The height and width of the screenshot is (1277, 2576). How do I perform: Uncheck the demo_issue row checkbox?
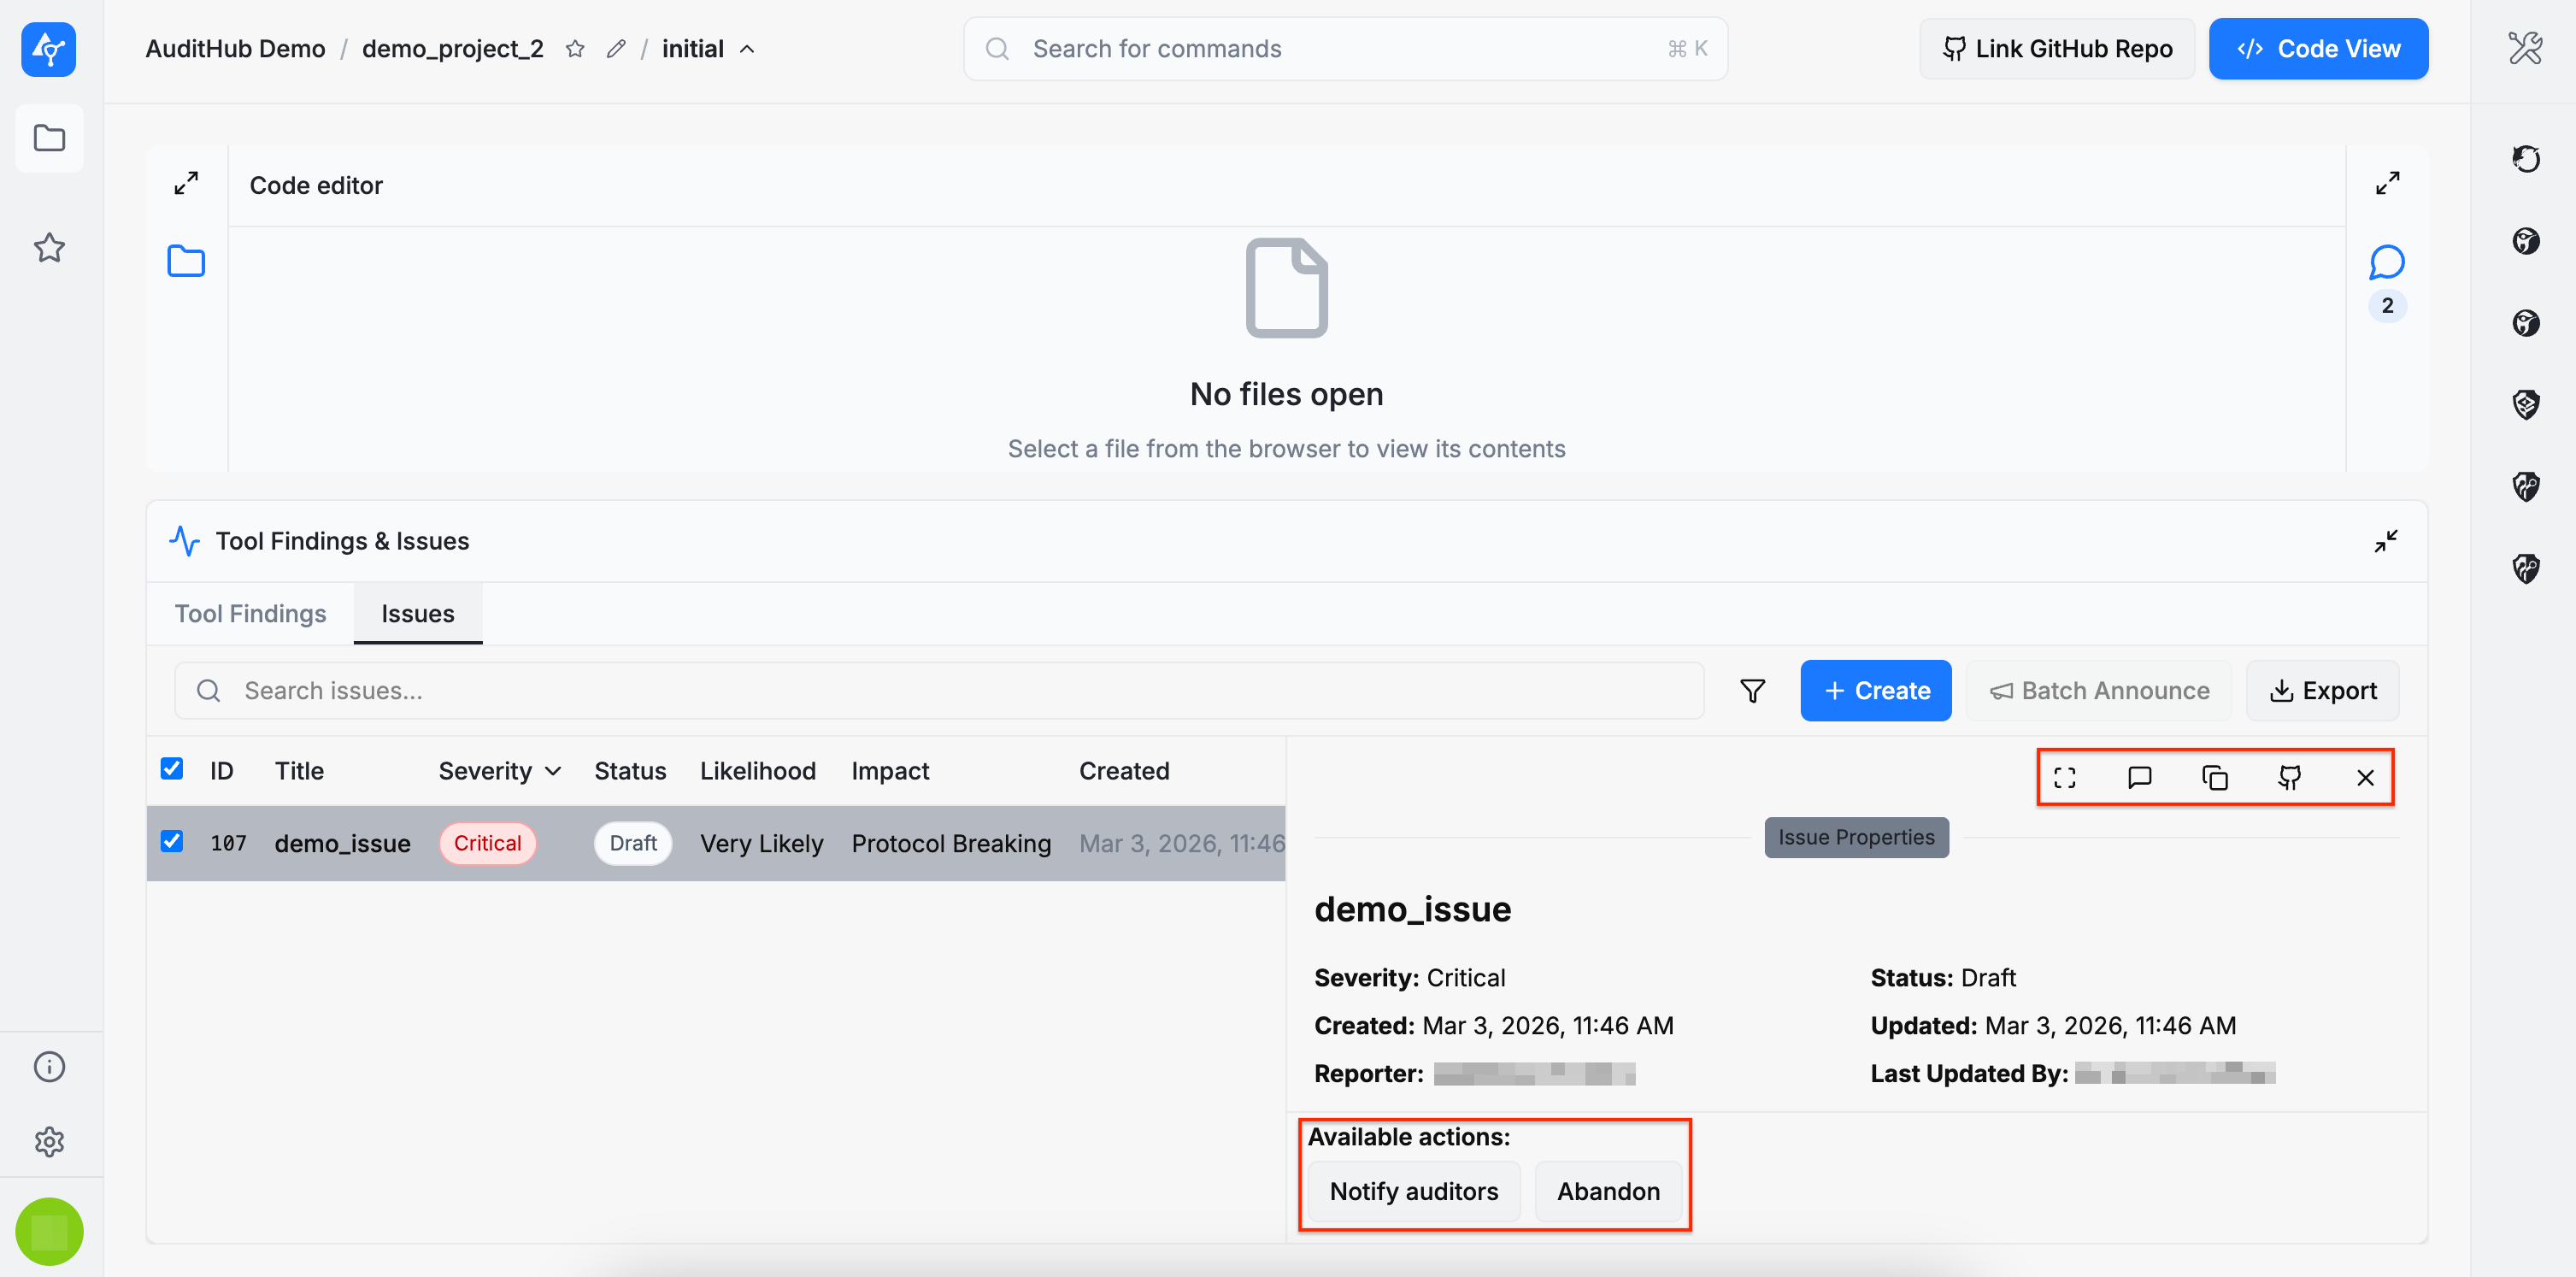[172, 841]
